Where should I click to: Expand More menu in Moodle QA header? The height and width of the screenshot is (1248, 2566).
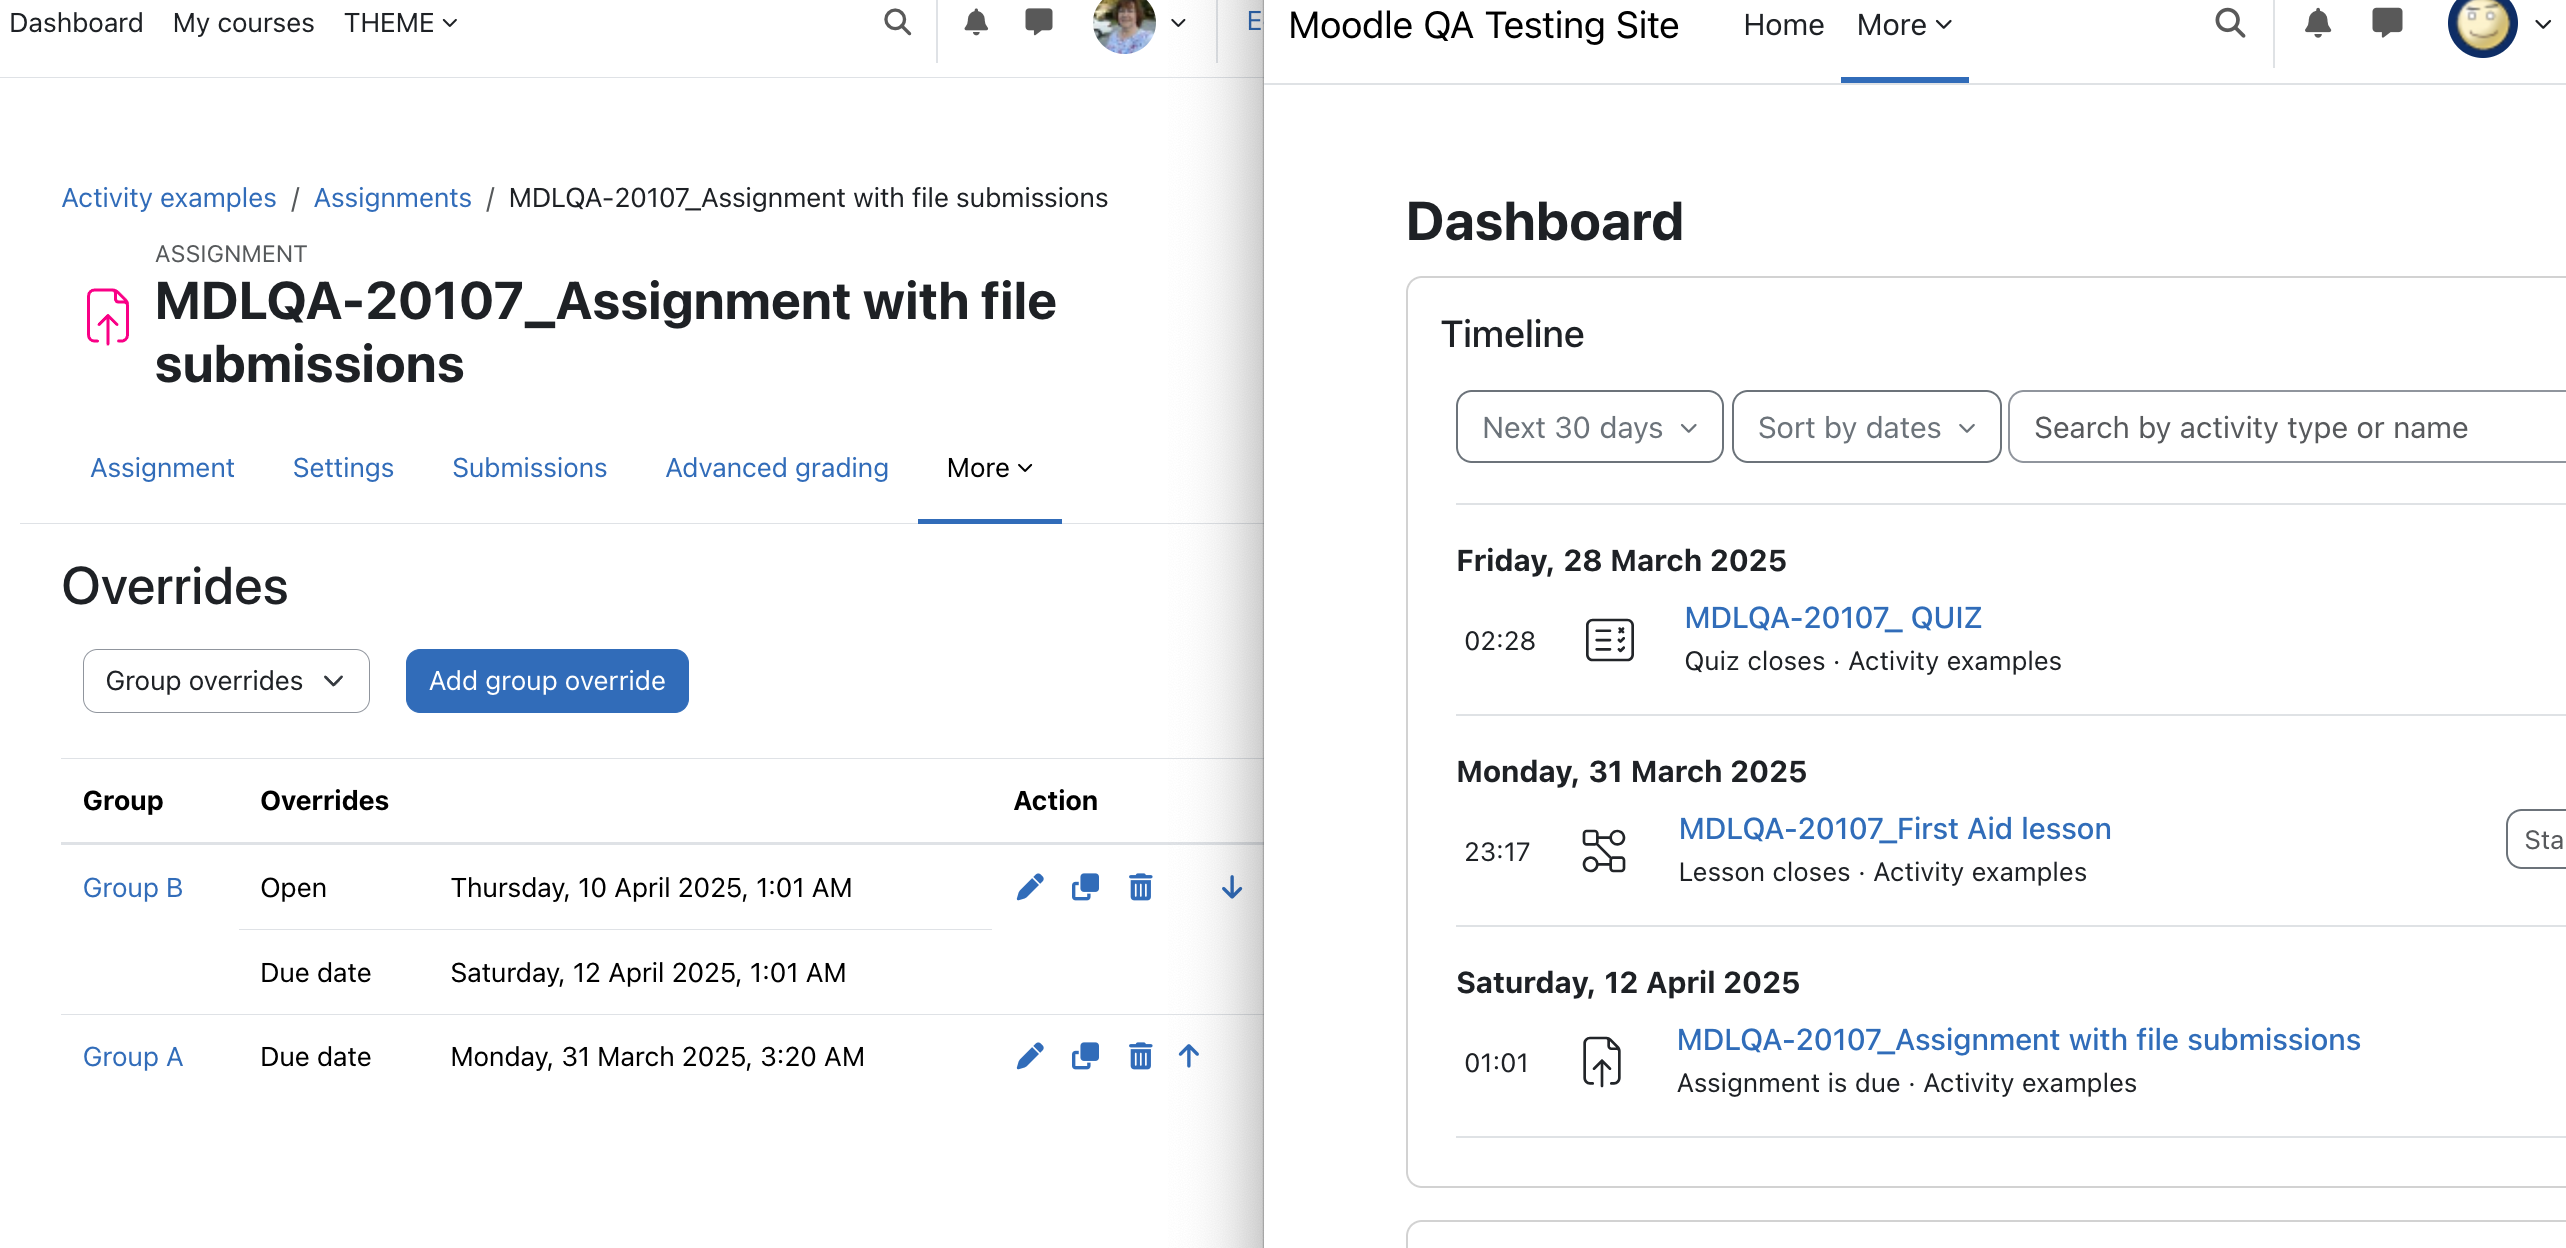[x=1904, y=25]
